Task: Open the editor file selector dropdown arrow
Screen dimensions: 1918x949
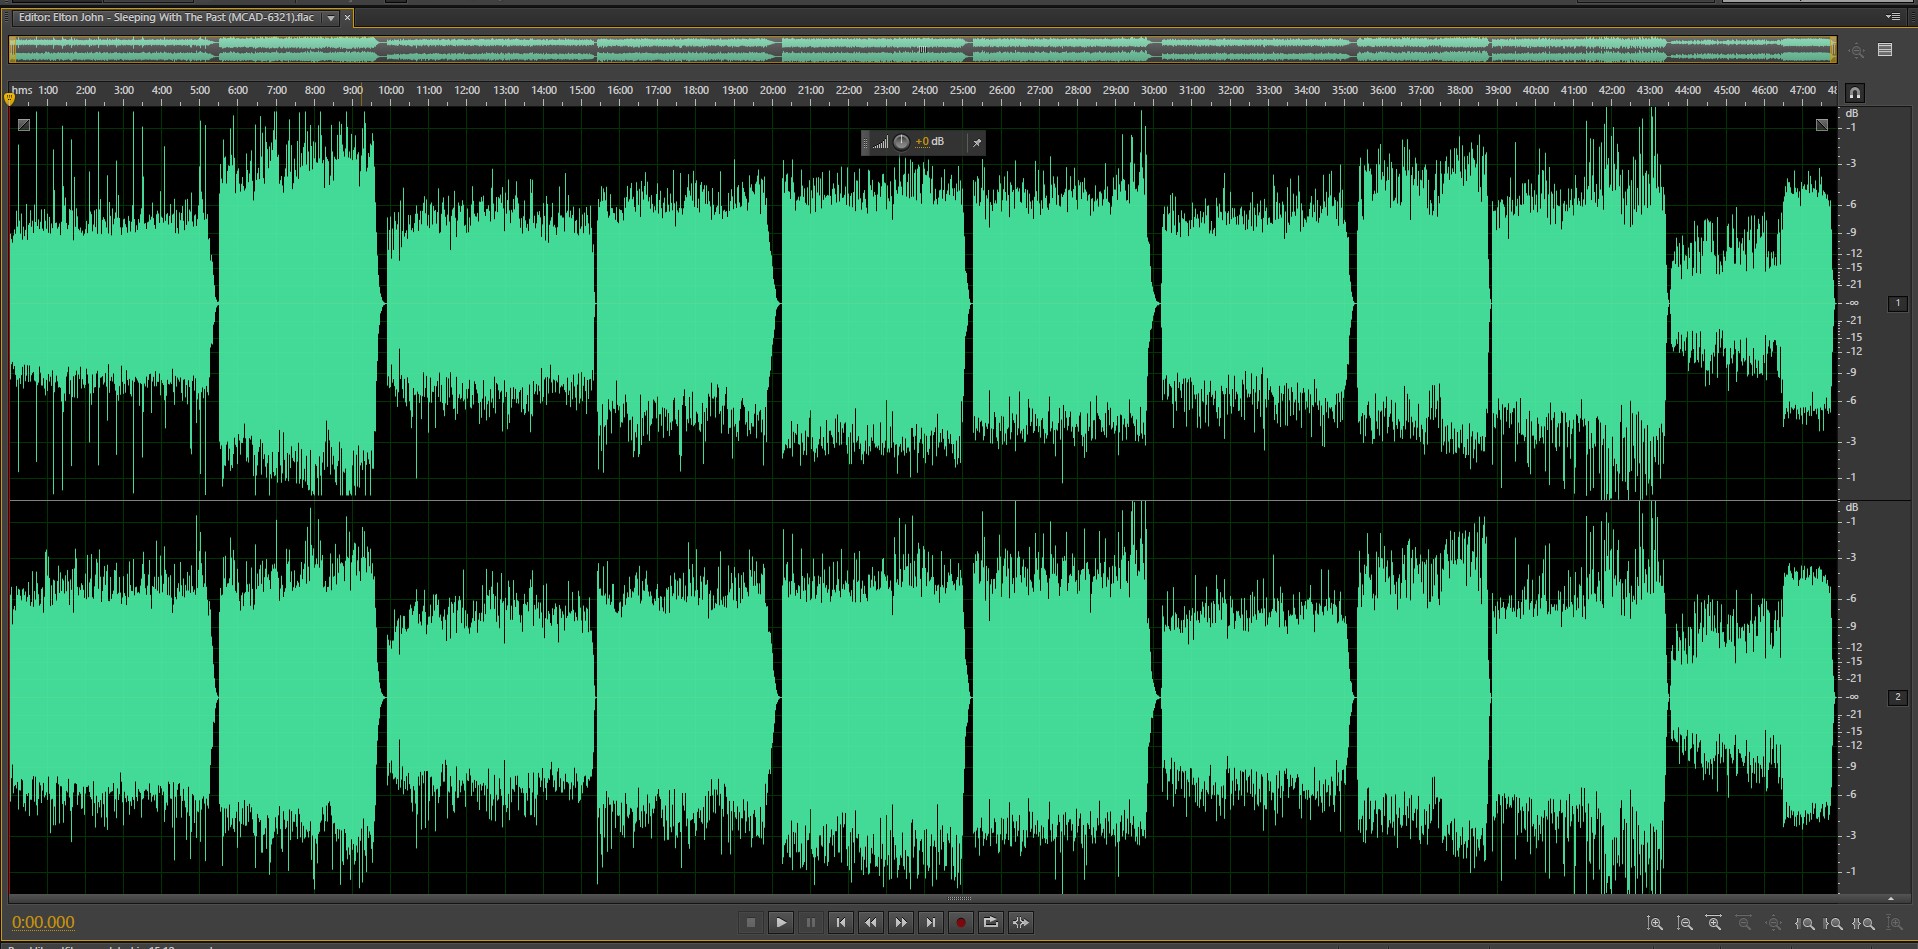Action: pyautogui.click(x=331, y=18)
